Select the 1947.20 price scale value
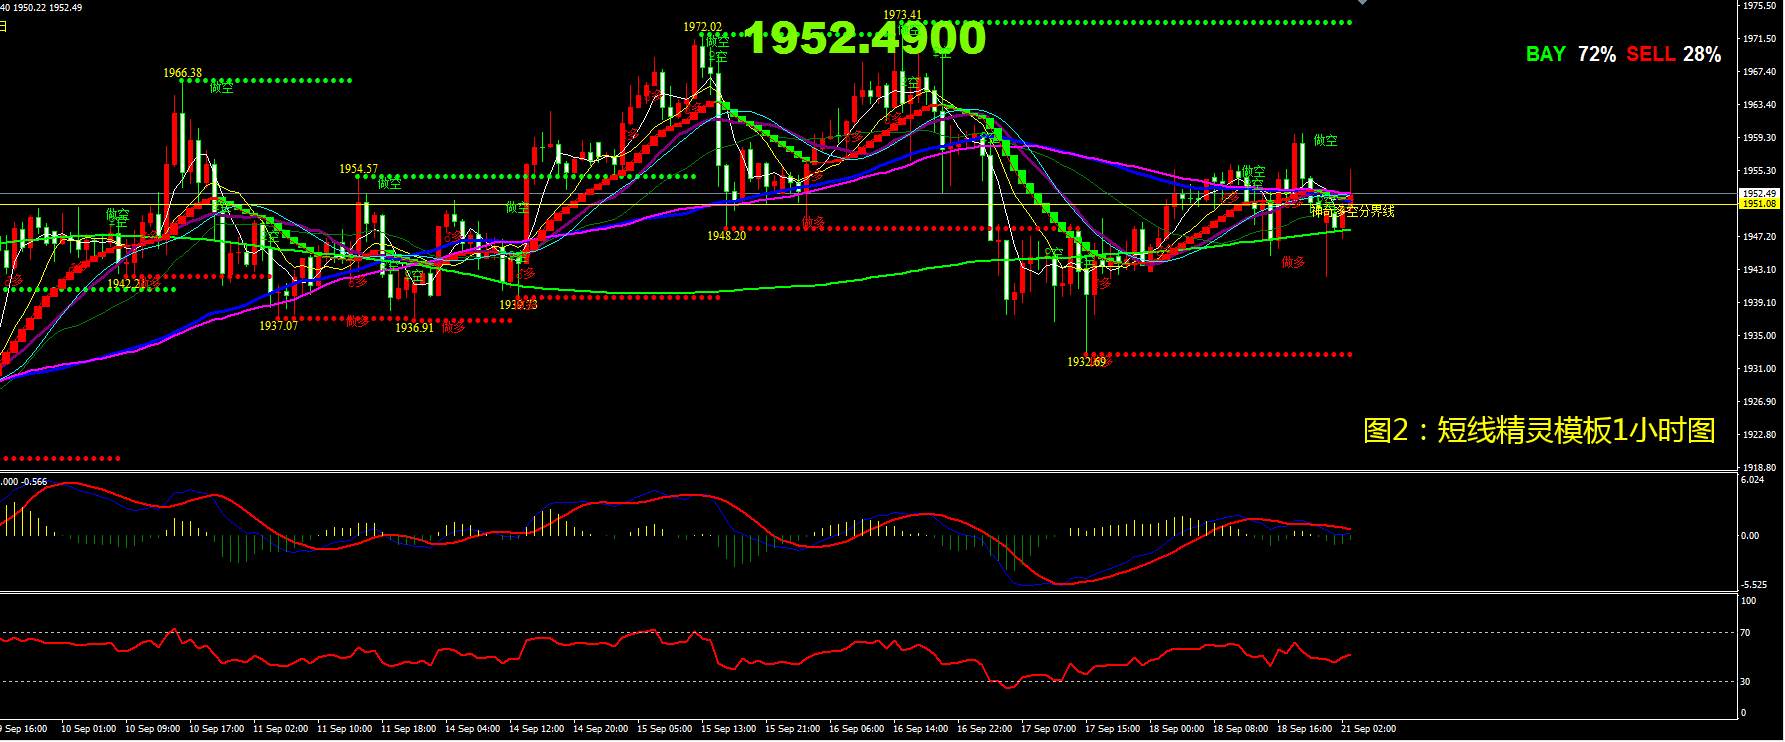The image size is (1785, 742). tap(1759, 237)
